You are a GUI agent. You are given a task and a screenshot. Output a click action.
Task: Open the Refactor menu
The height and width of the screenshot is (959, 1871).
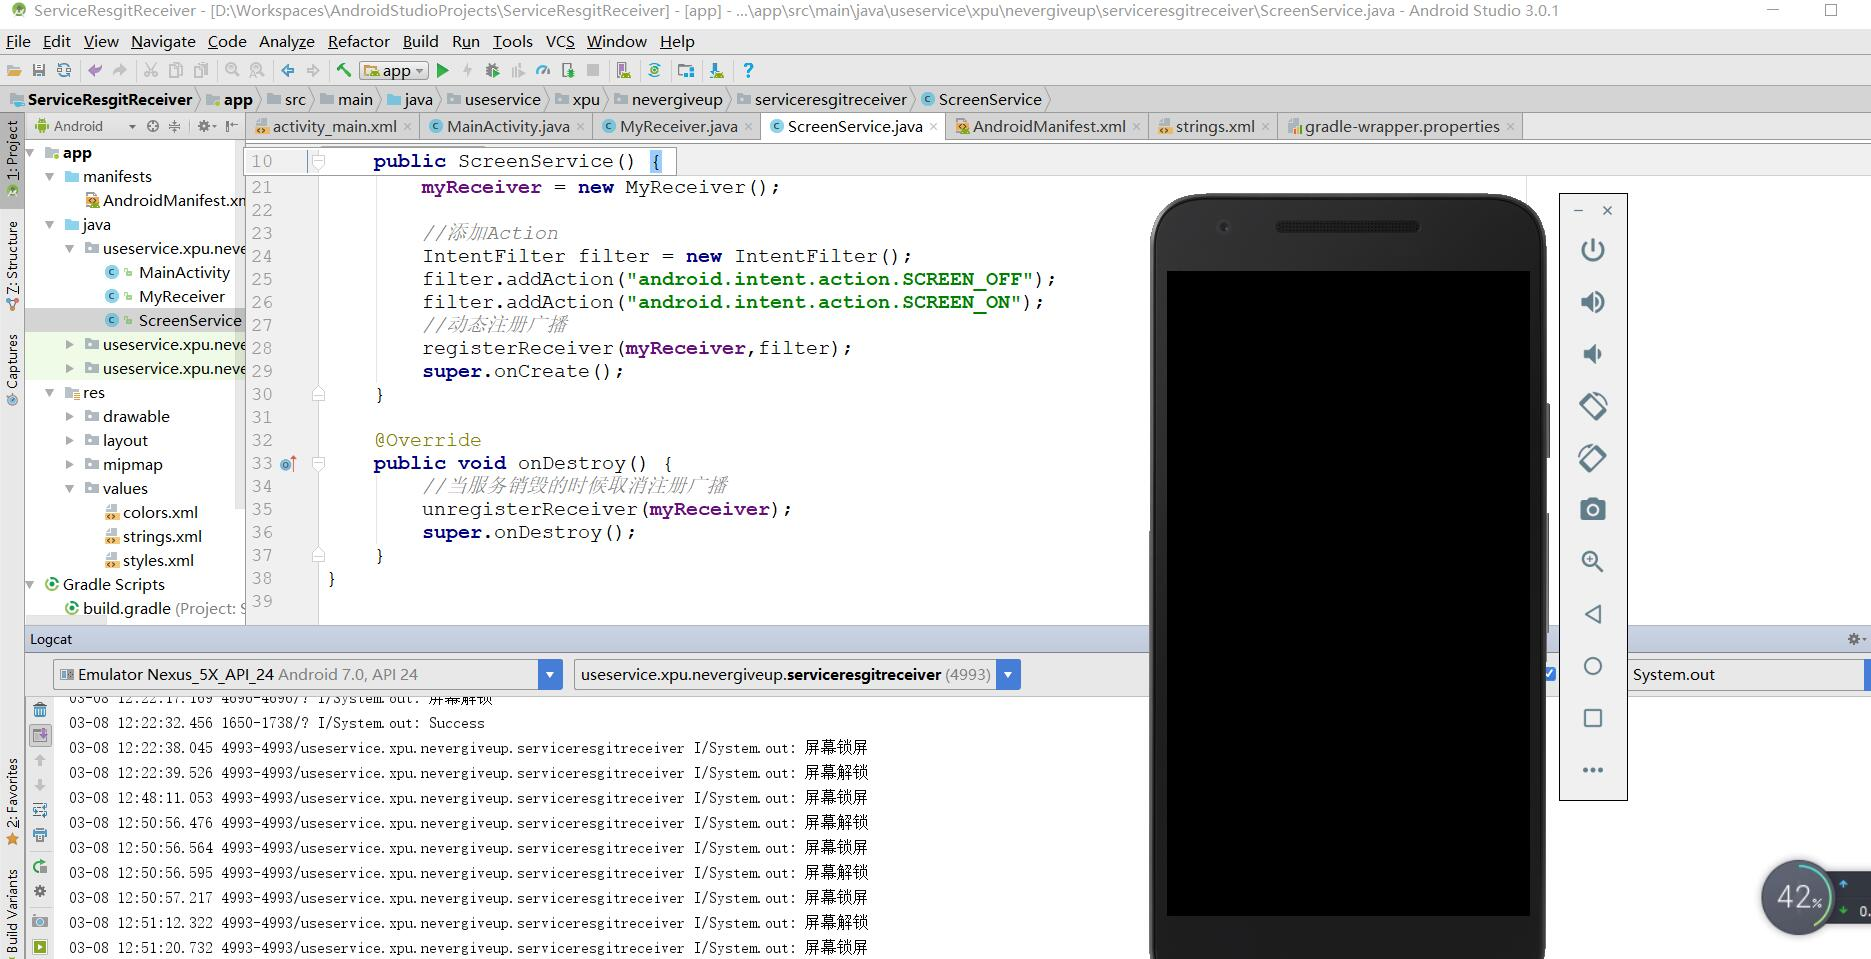click(358, 41)
